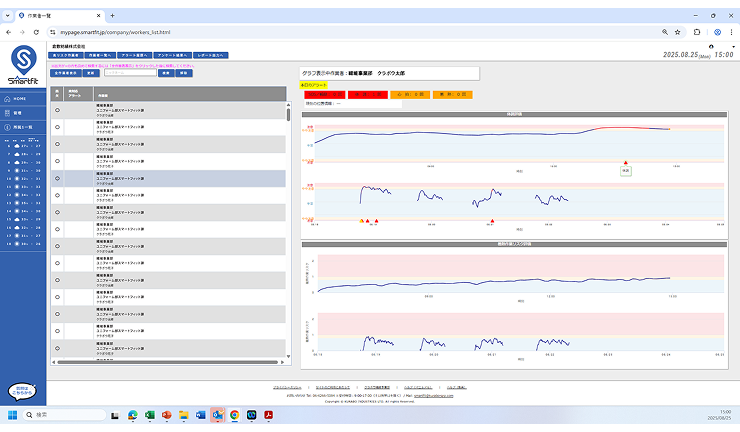The width and height of the screenshot is (740, 432).
Task: Open Outlook from the Windows taskbar
Action: pyautogui.click(x=216, y=414)
